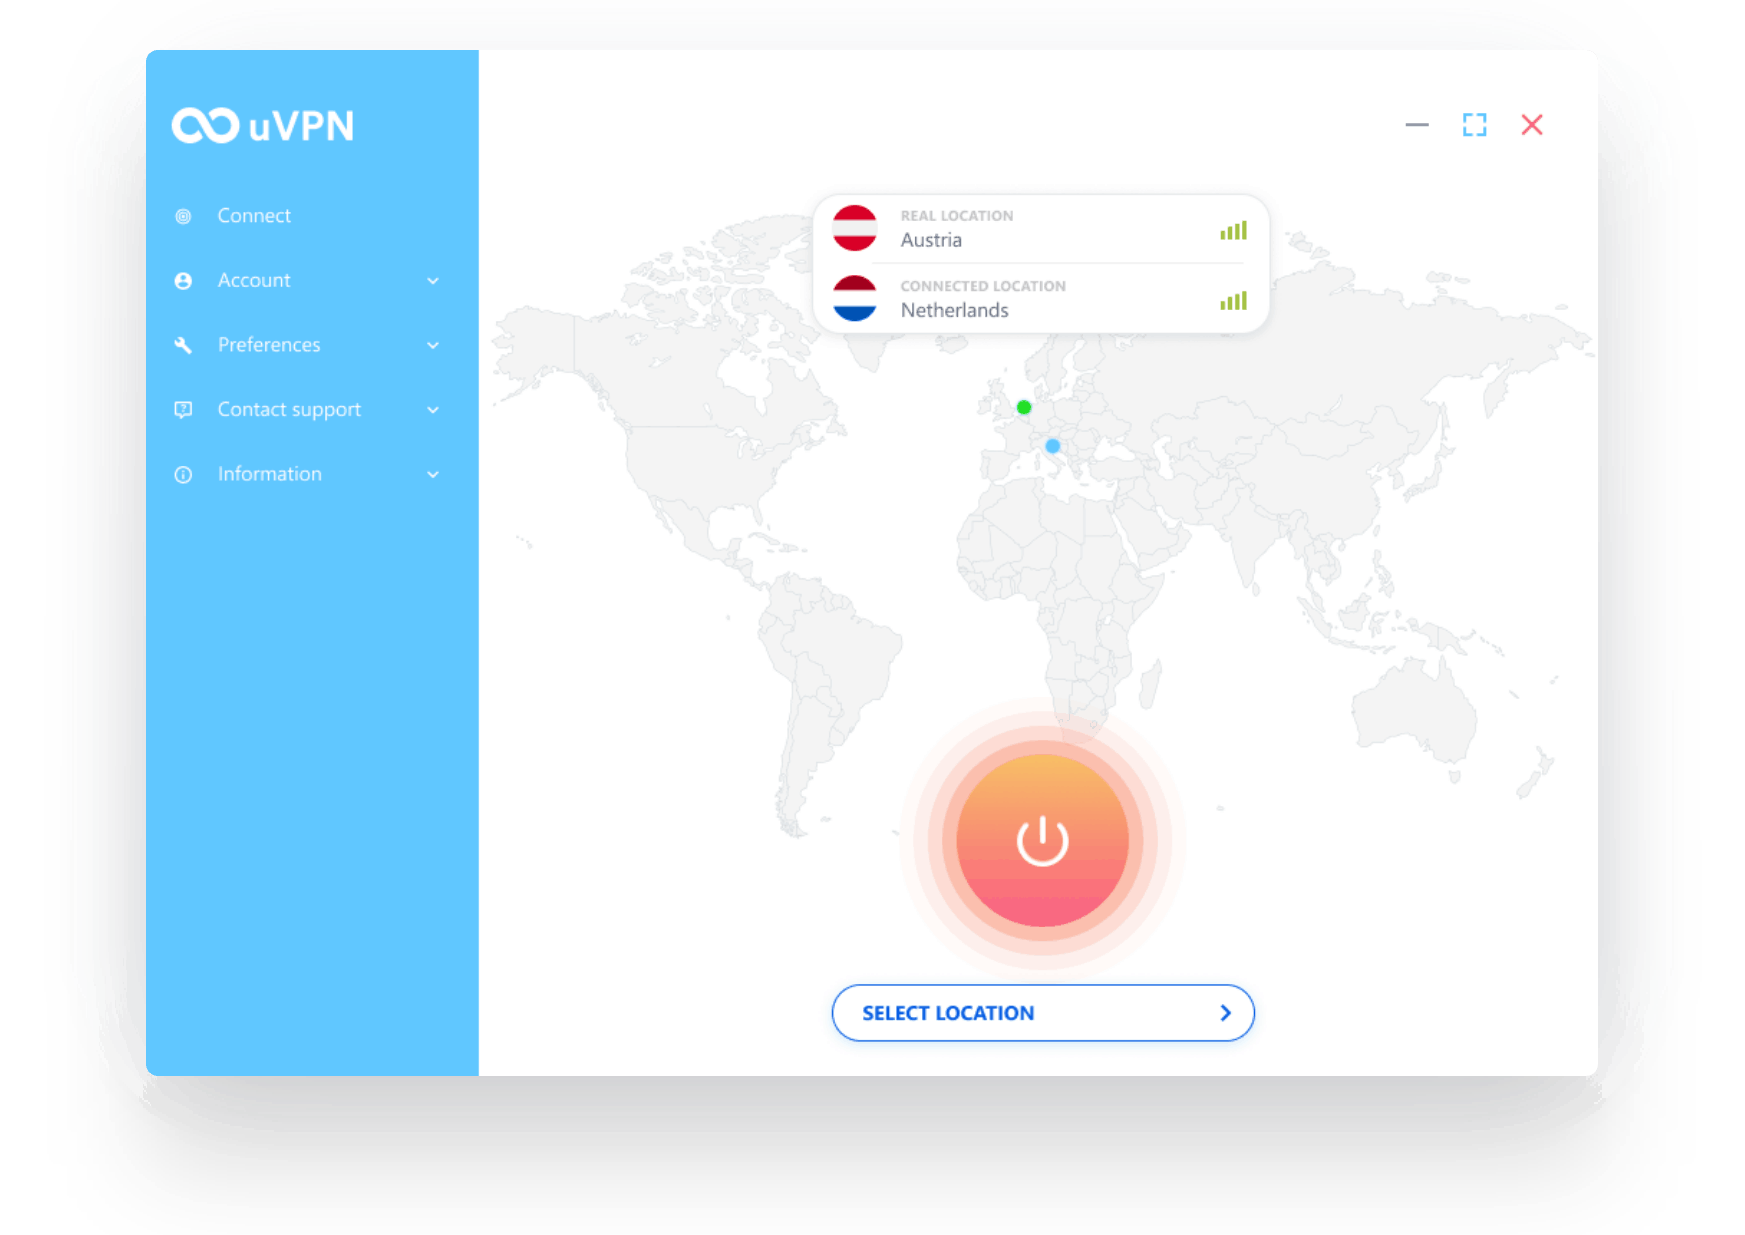The height and width of the screenshot is (1235, 1745).
Task: Expand the Information submenu chevron
Action: (x=433, y=474)
